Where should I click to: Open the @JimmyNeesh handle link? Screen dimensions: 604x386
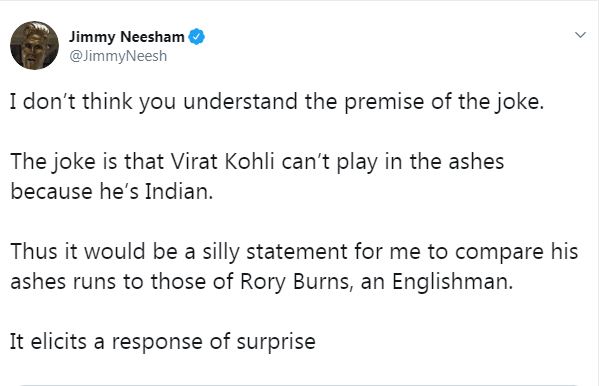point(118,56)
